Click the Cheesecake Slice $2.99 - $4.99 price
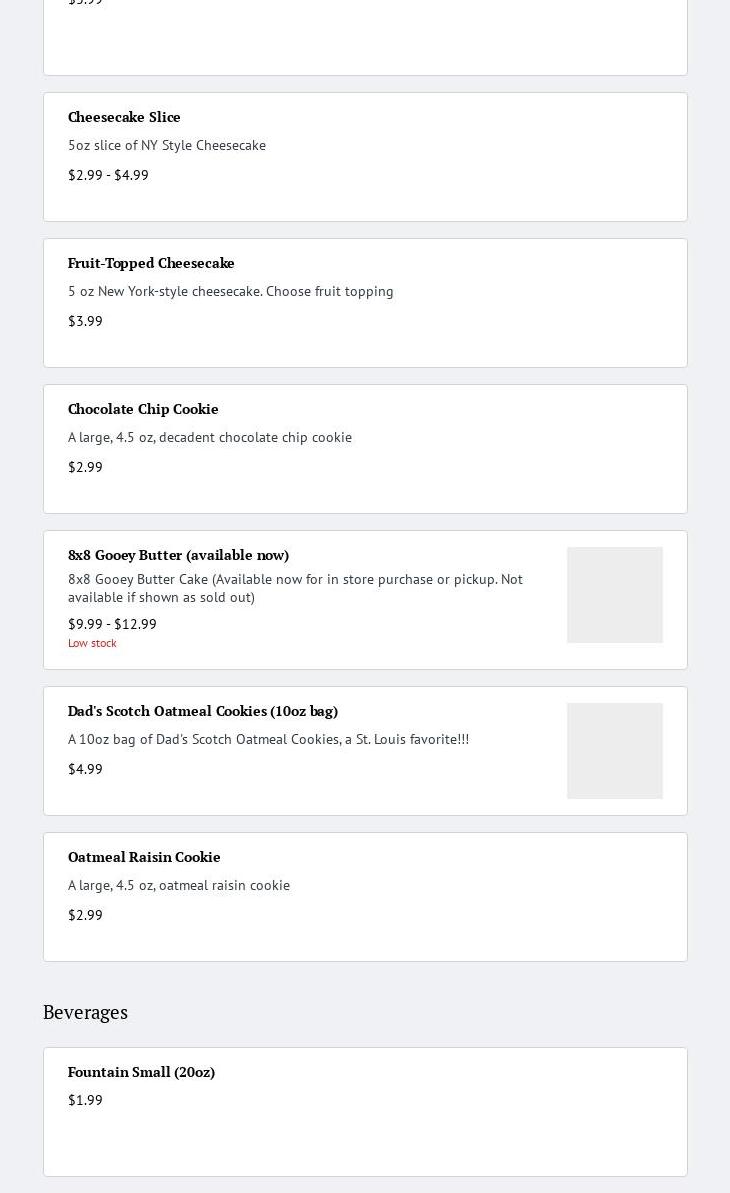The height and width of the screenshot is (1193, 730). click(x=108, y=175)
